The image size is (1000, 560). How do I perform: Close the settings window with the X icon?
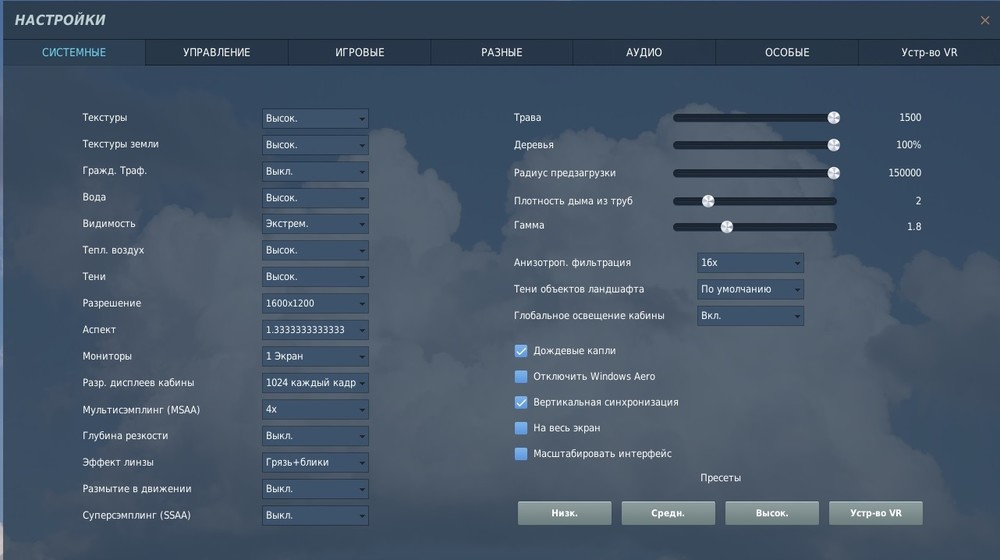click(x=985, y=20)
